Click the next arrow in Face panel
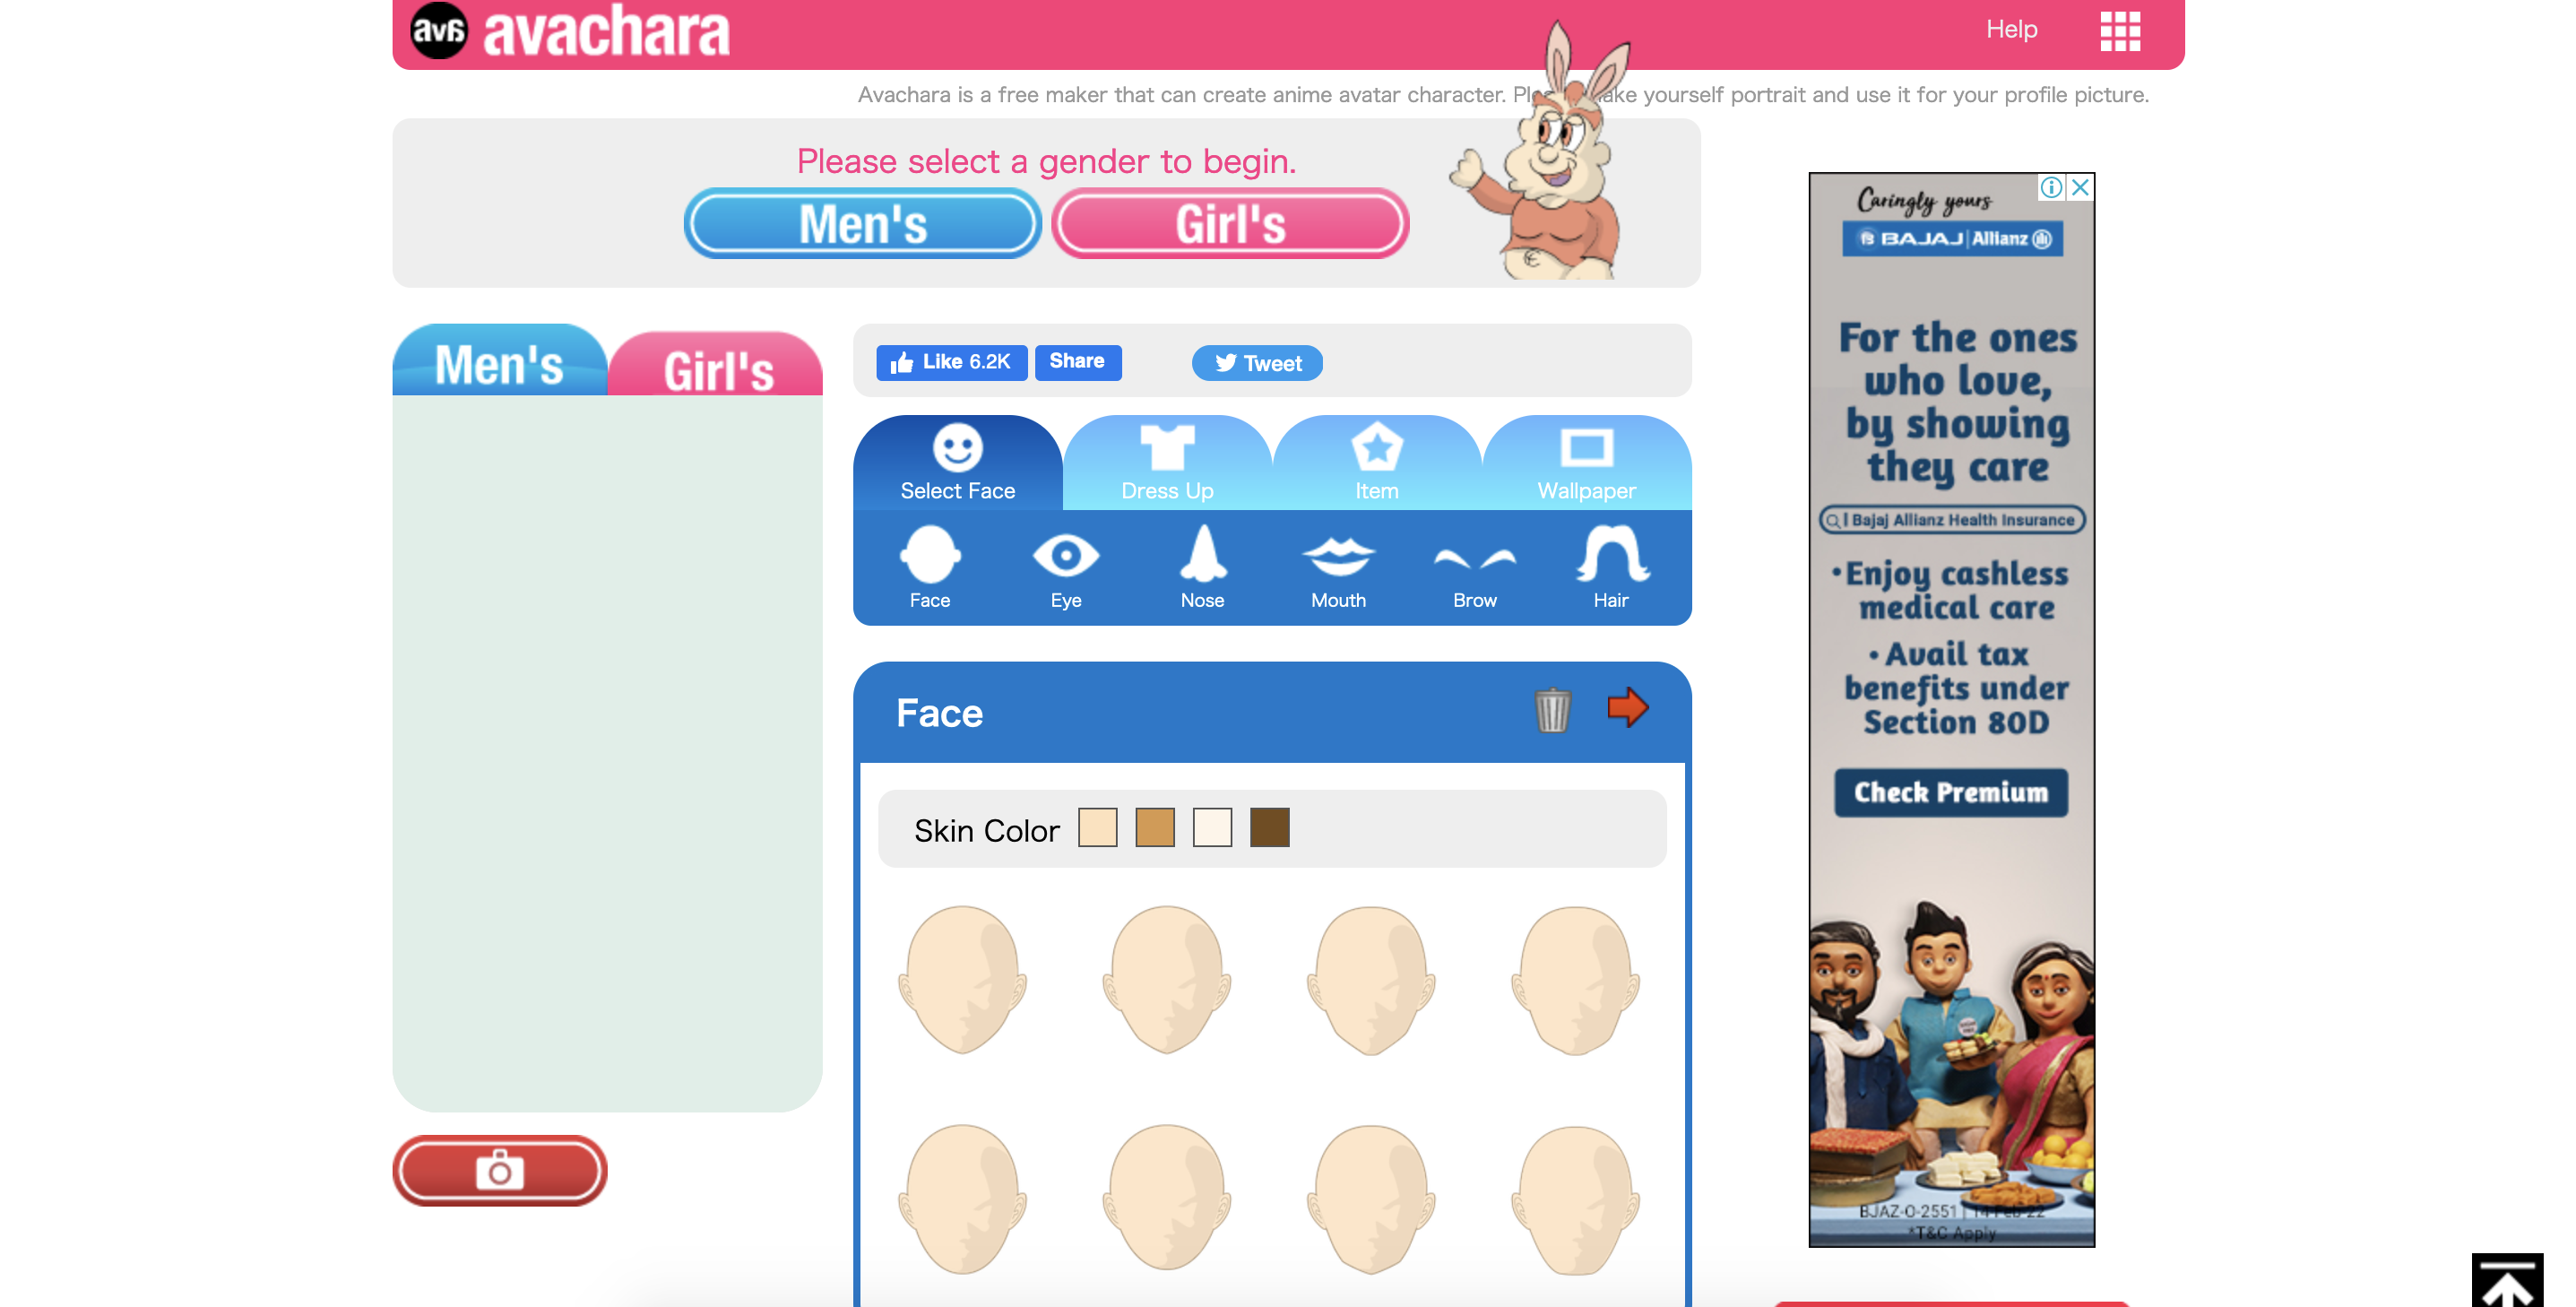This screenshot has width=2576, height=1307. pos(1628,710)
